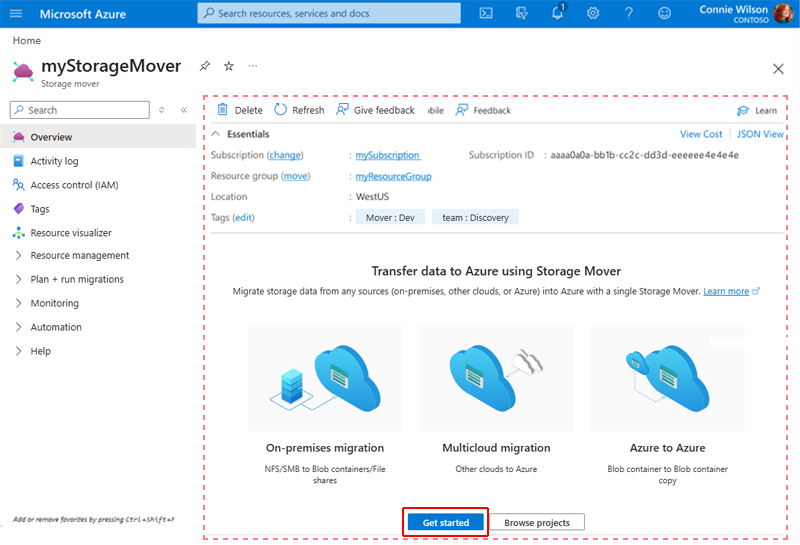This screenshot has height=545, width=800.
Task: Focus the global search resources box
Action: [329, 13]
